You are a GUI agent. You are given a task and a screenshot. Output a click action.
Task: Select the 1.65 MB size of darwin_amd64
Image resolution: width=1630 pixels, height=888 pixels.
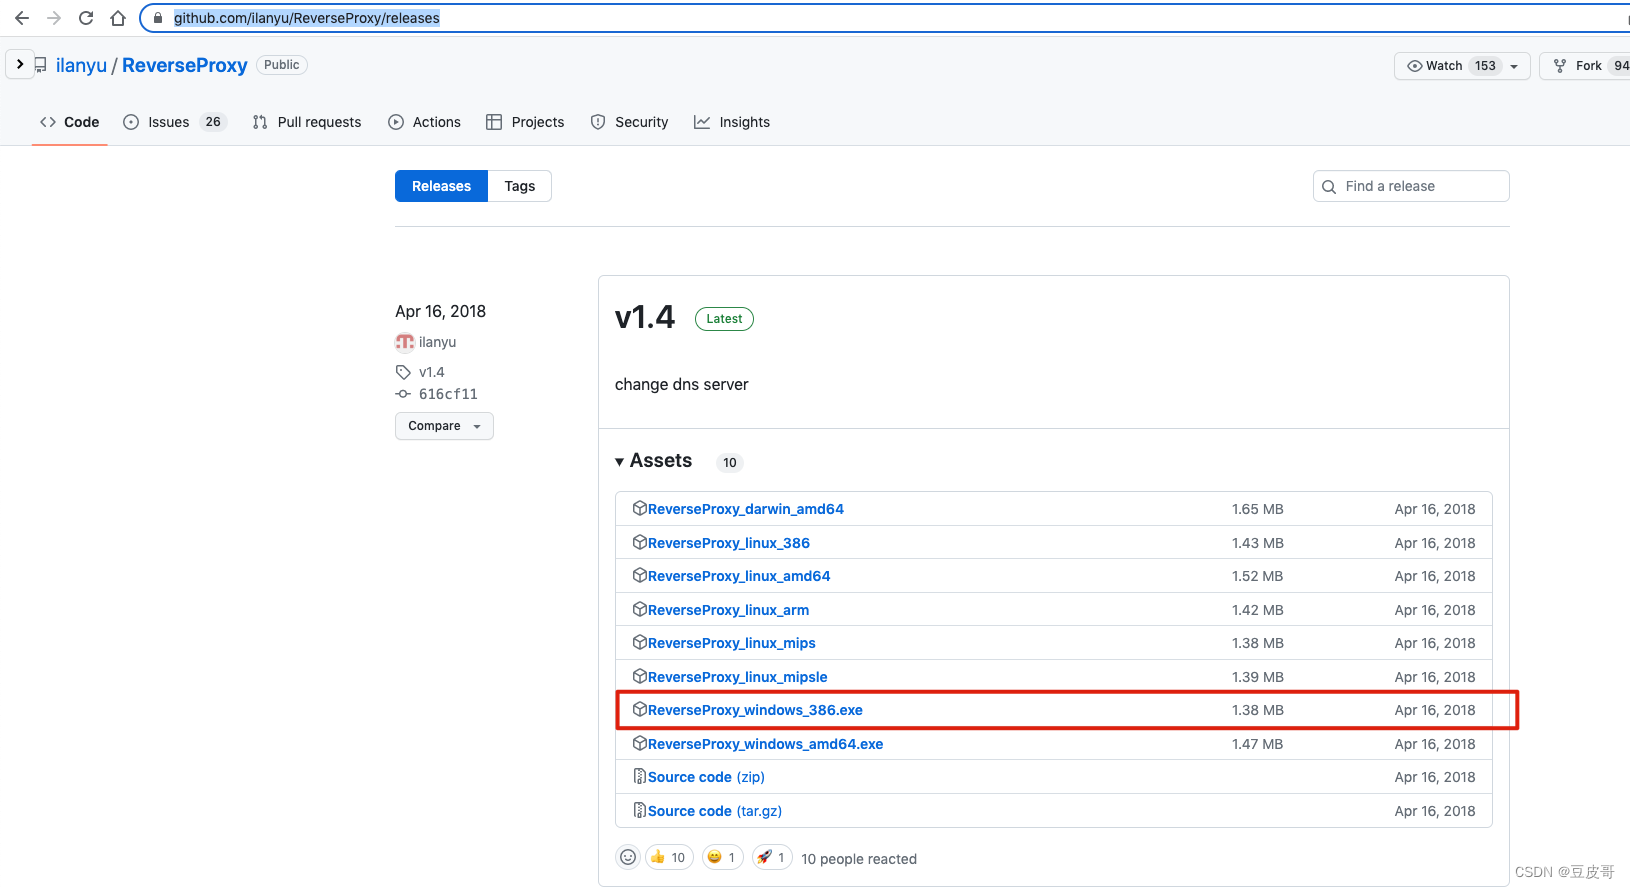1258,509
